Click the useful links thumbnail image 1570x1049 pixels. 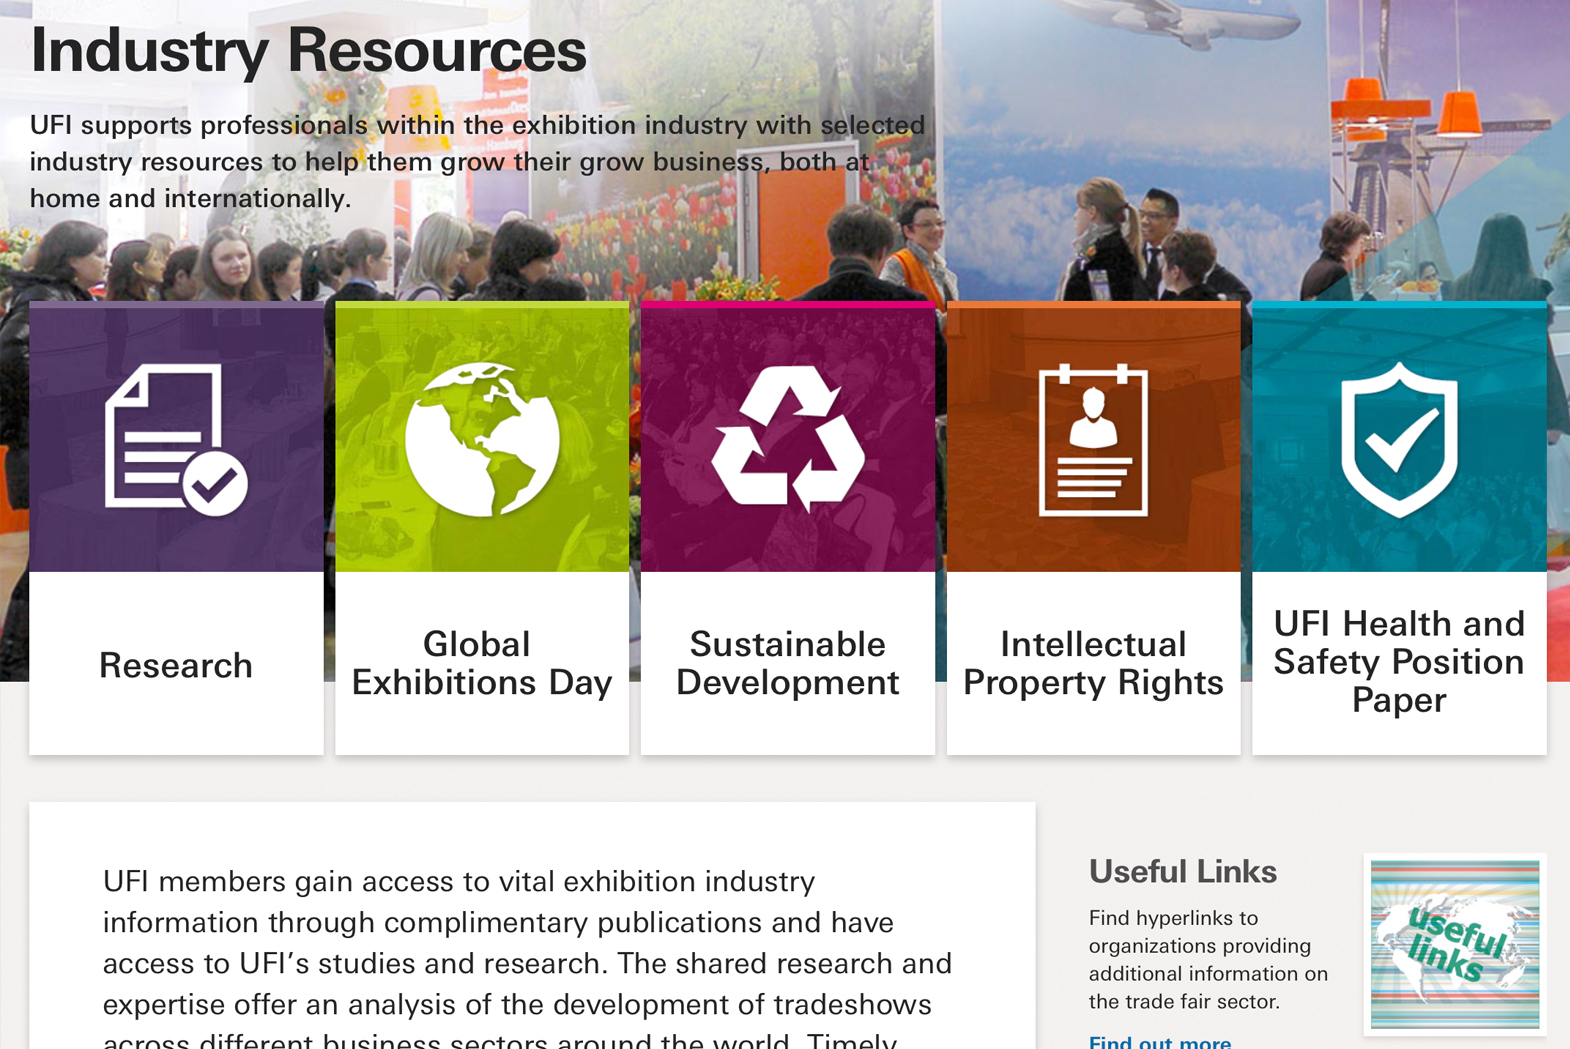tap(1455, 944)
